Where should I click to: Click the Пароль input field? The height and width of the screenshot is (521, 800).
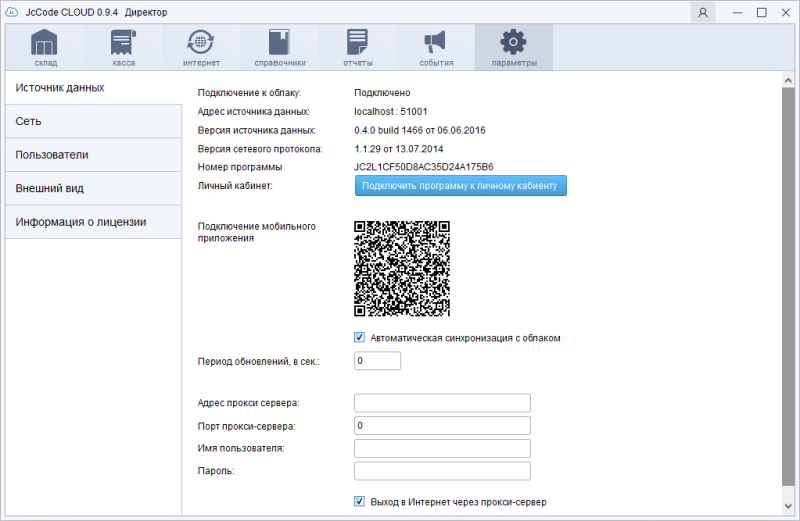[442, 471]
